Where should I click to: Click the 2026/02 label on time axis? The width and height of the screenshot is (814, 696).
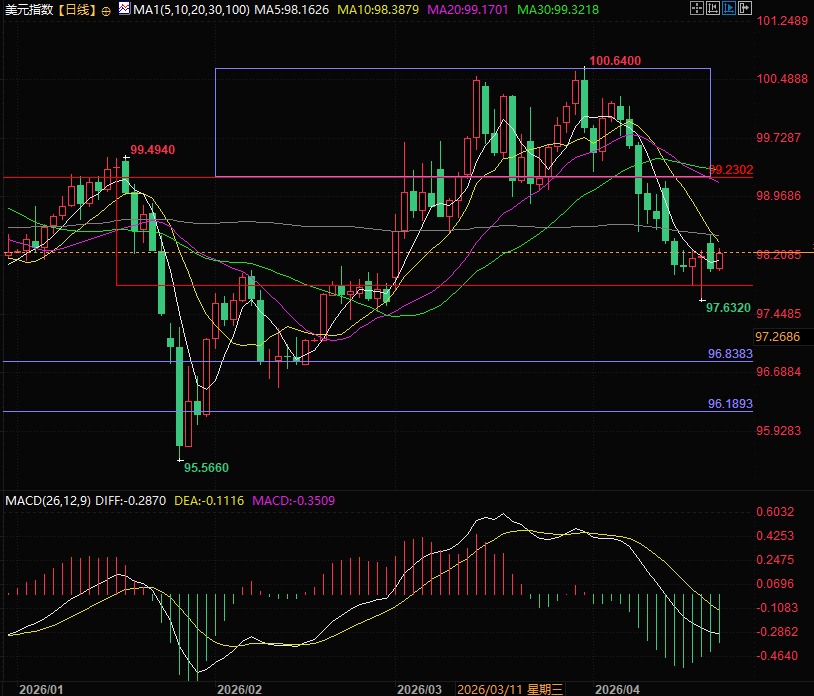[x=239, y=689]
